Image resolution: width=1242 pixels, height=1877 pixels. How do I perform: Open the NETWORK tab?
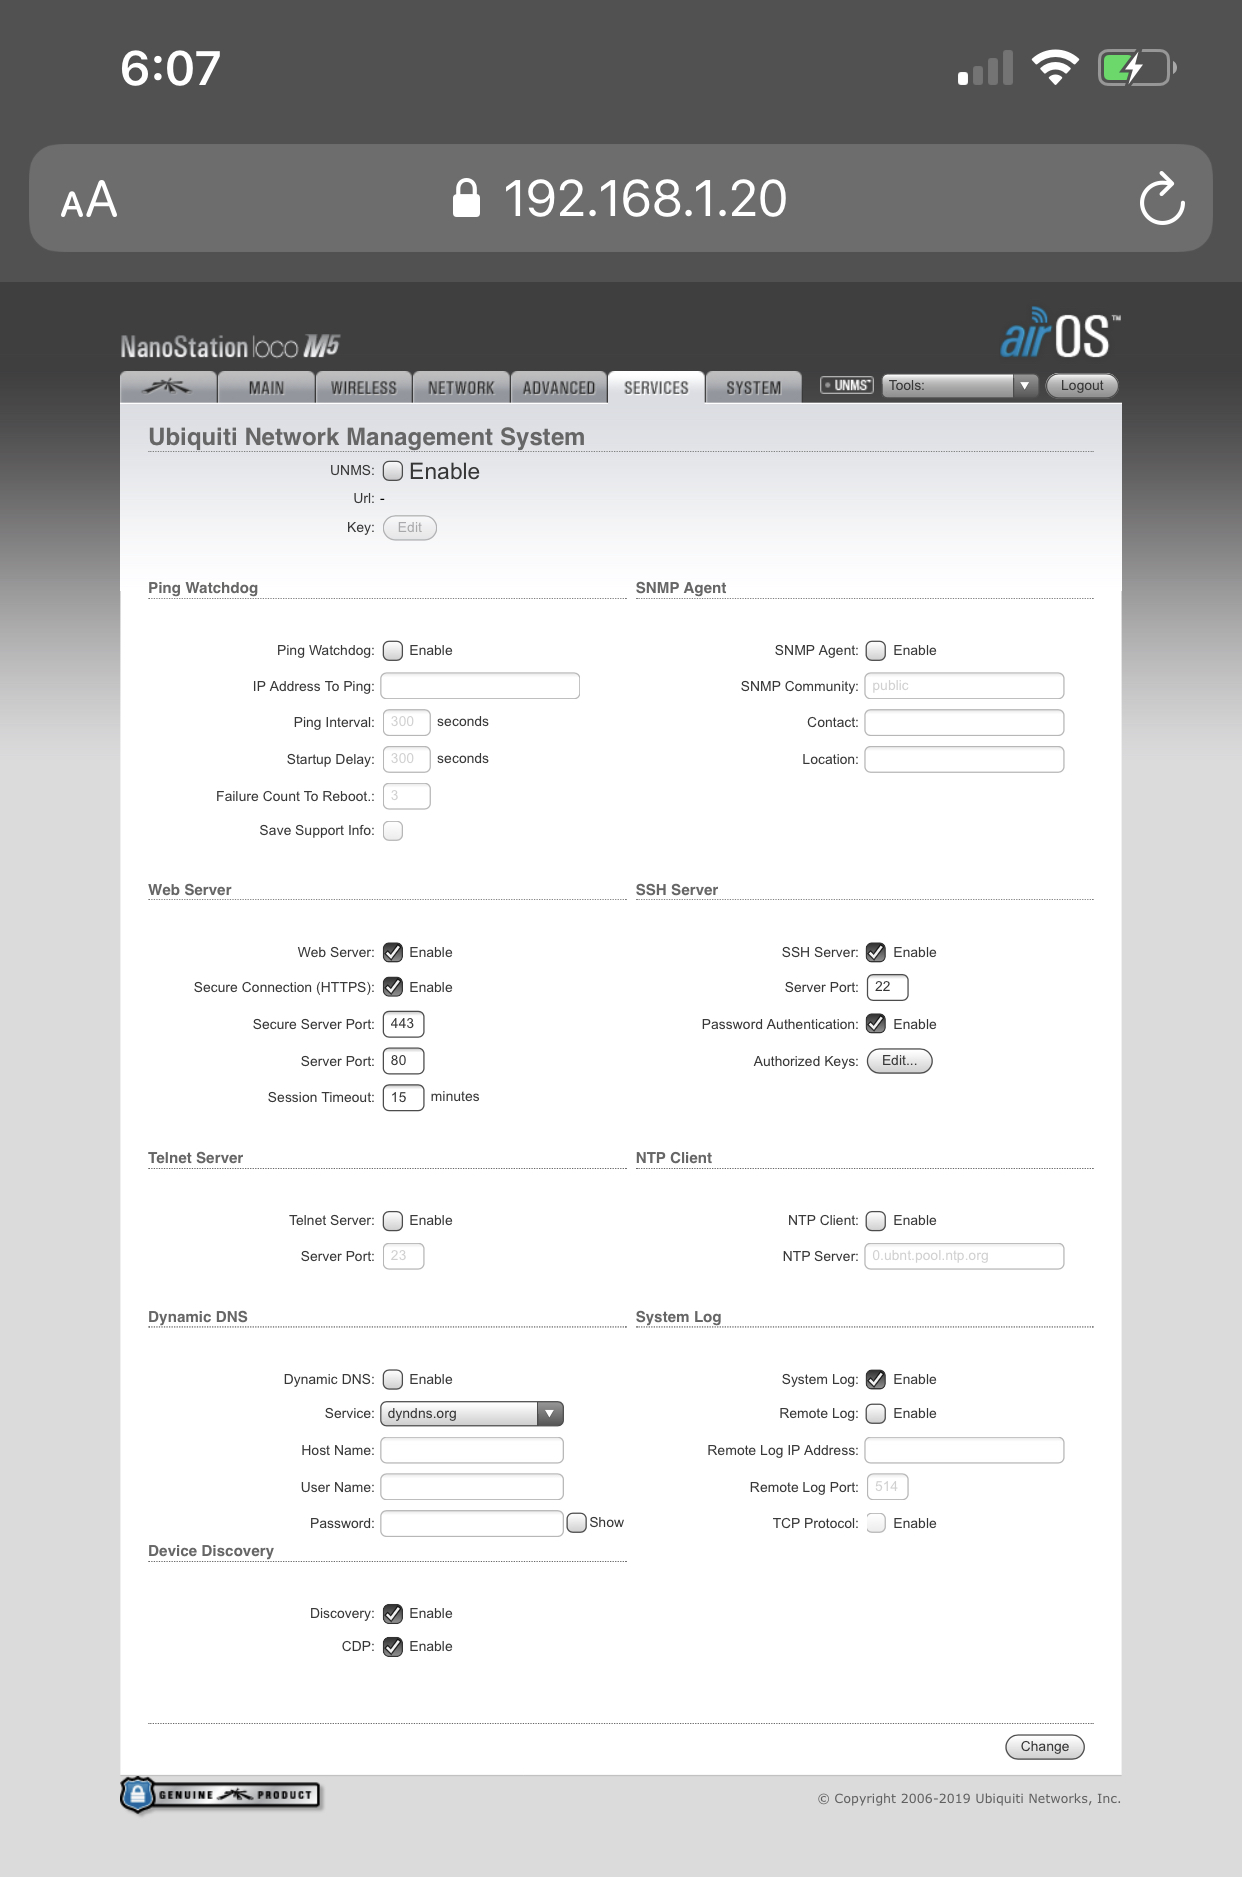[461, 387]
